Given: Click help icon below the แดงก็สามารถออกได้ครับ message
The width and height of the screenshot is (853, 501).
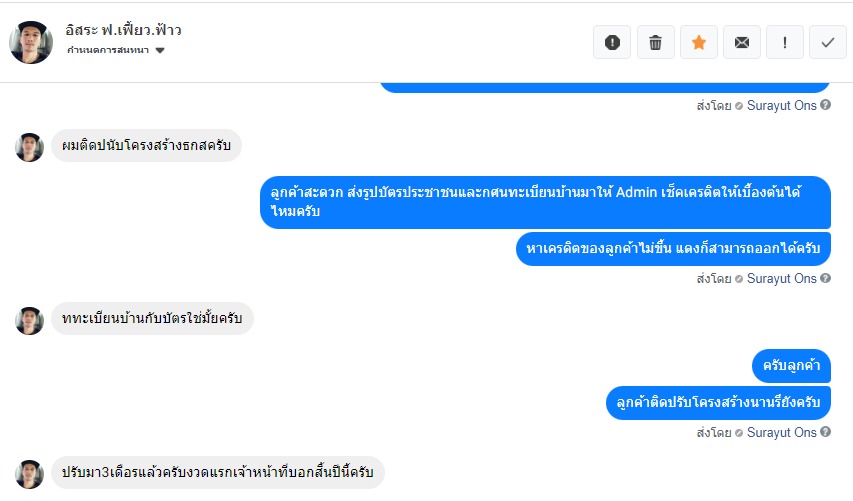Looking at the screenshot, I should [x=826, y=278].
